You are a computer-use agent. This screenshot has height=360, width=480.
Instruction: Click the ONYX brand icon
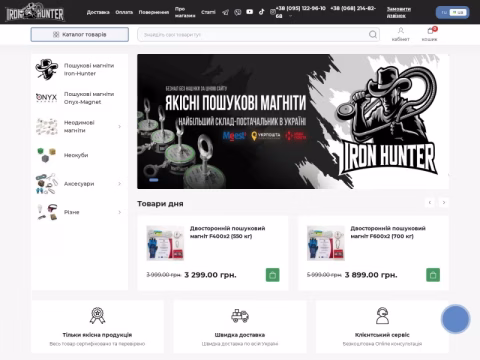click(x=47, y=98)
